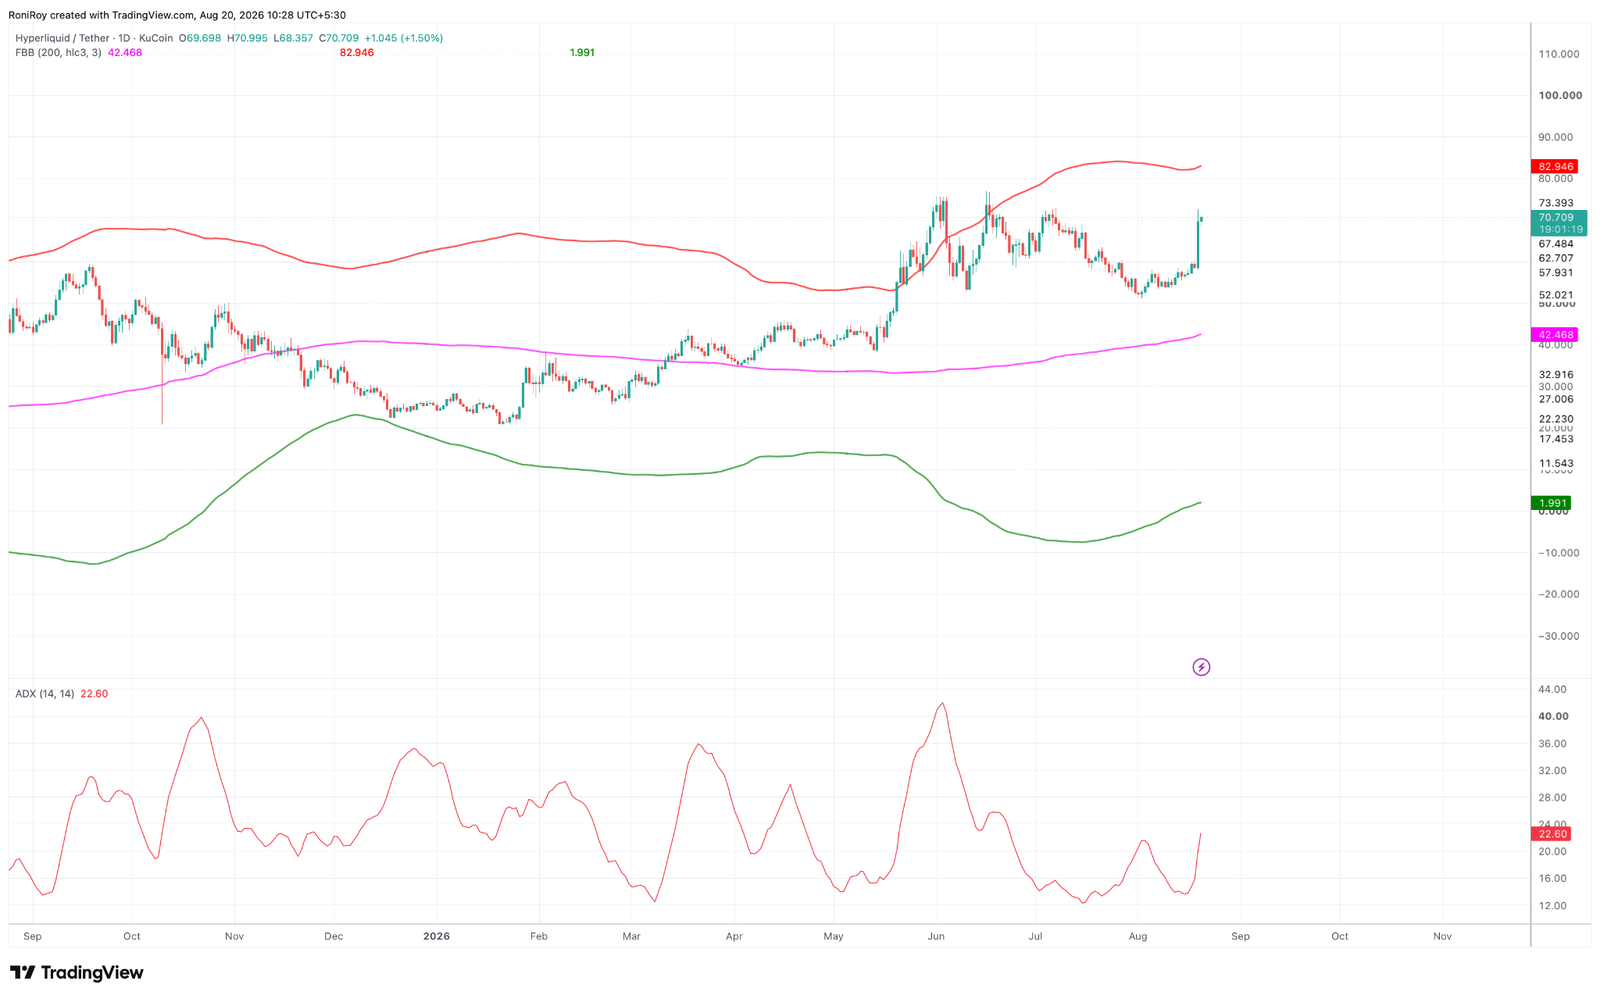
Task: Click the red 22.60 ADX axis tag
Action: (x=1552, y=834)
